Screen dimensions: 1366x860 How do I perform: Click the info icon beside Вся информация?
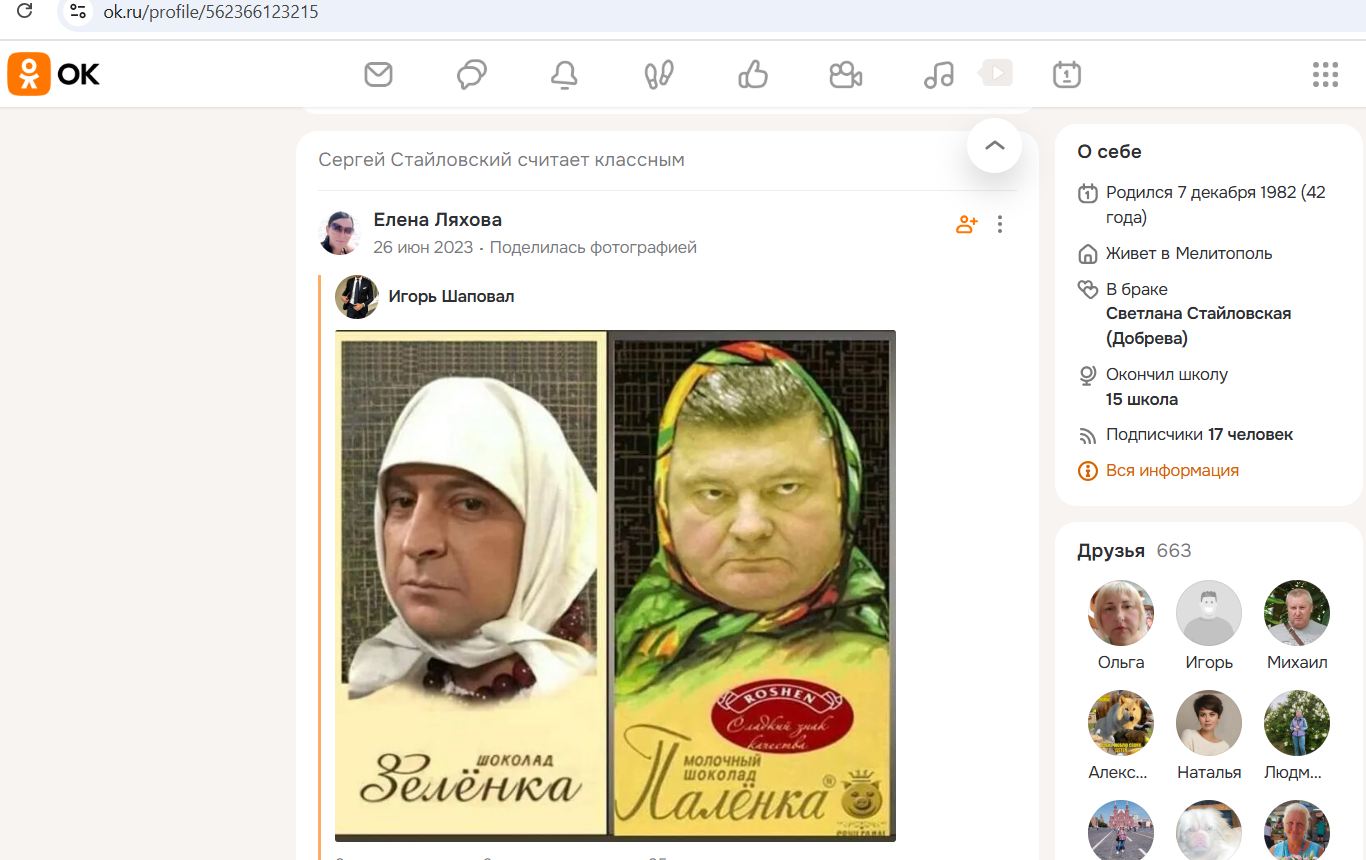(x=1088, y=470)
